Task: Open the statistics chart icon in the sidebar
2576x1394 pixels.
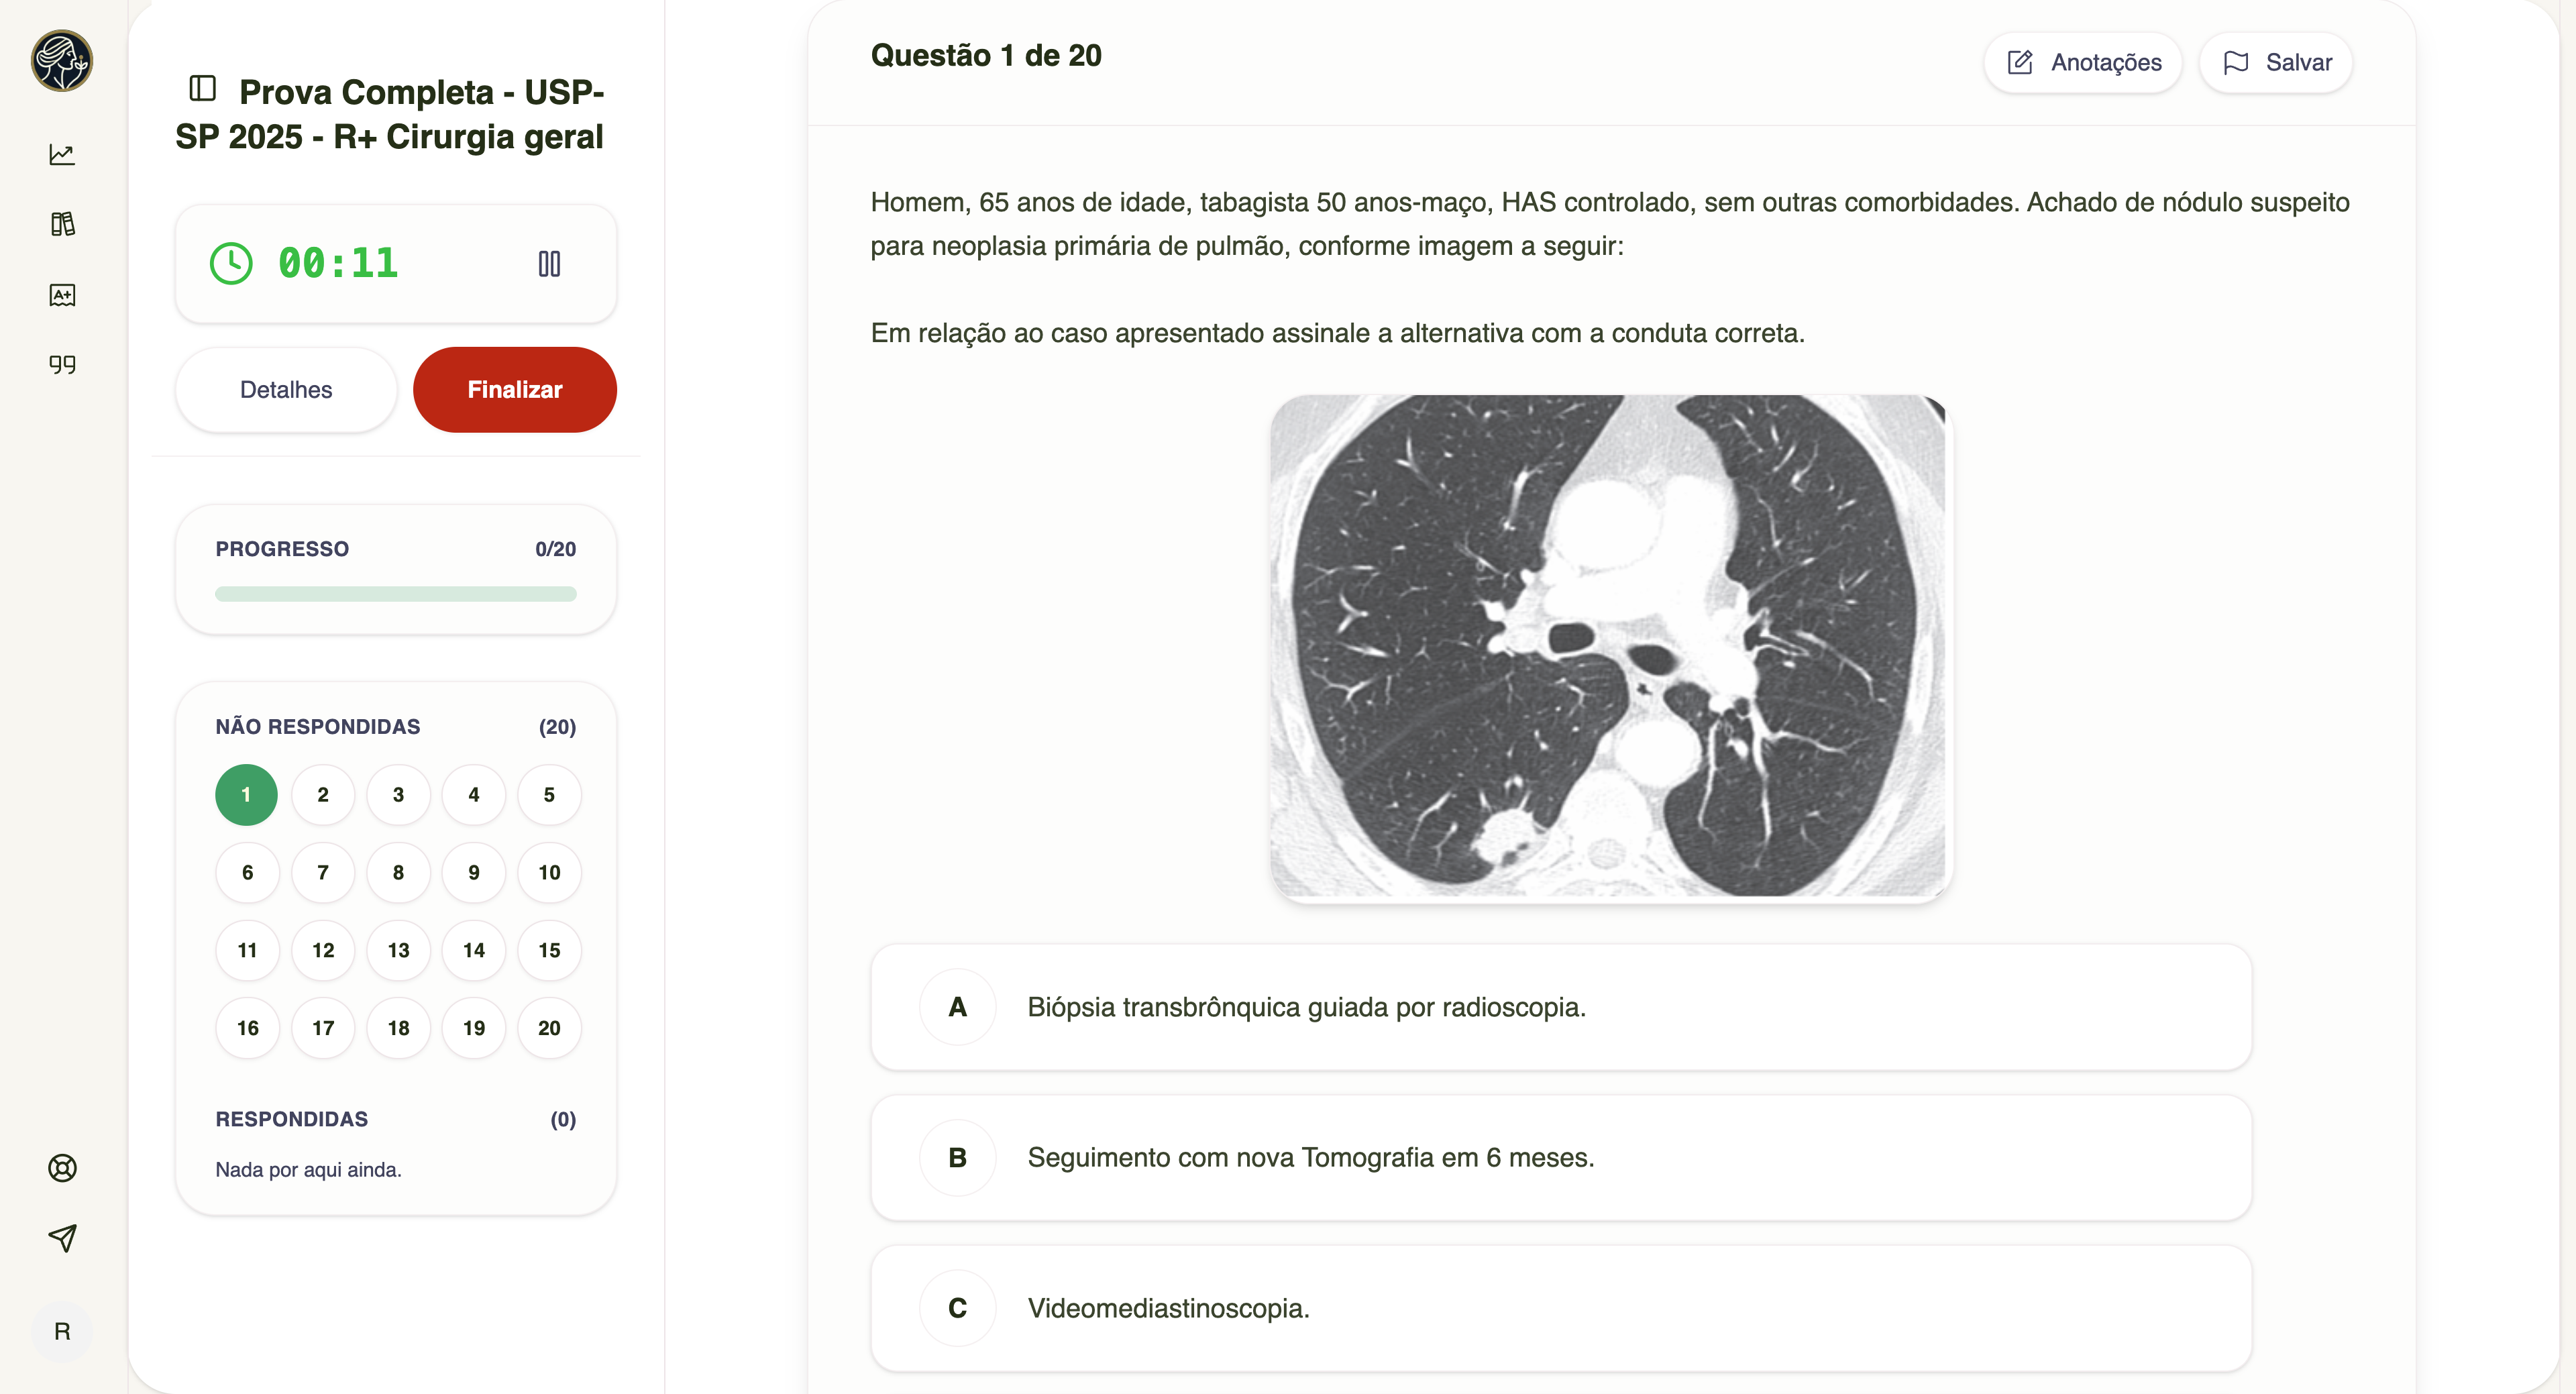Action: (x=62, y=154)
